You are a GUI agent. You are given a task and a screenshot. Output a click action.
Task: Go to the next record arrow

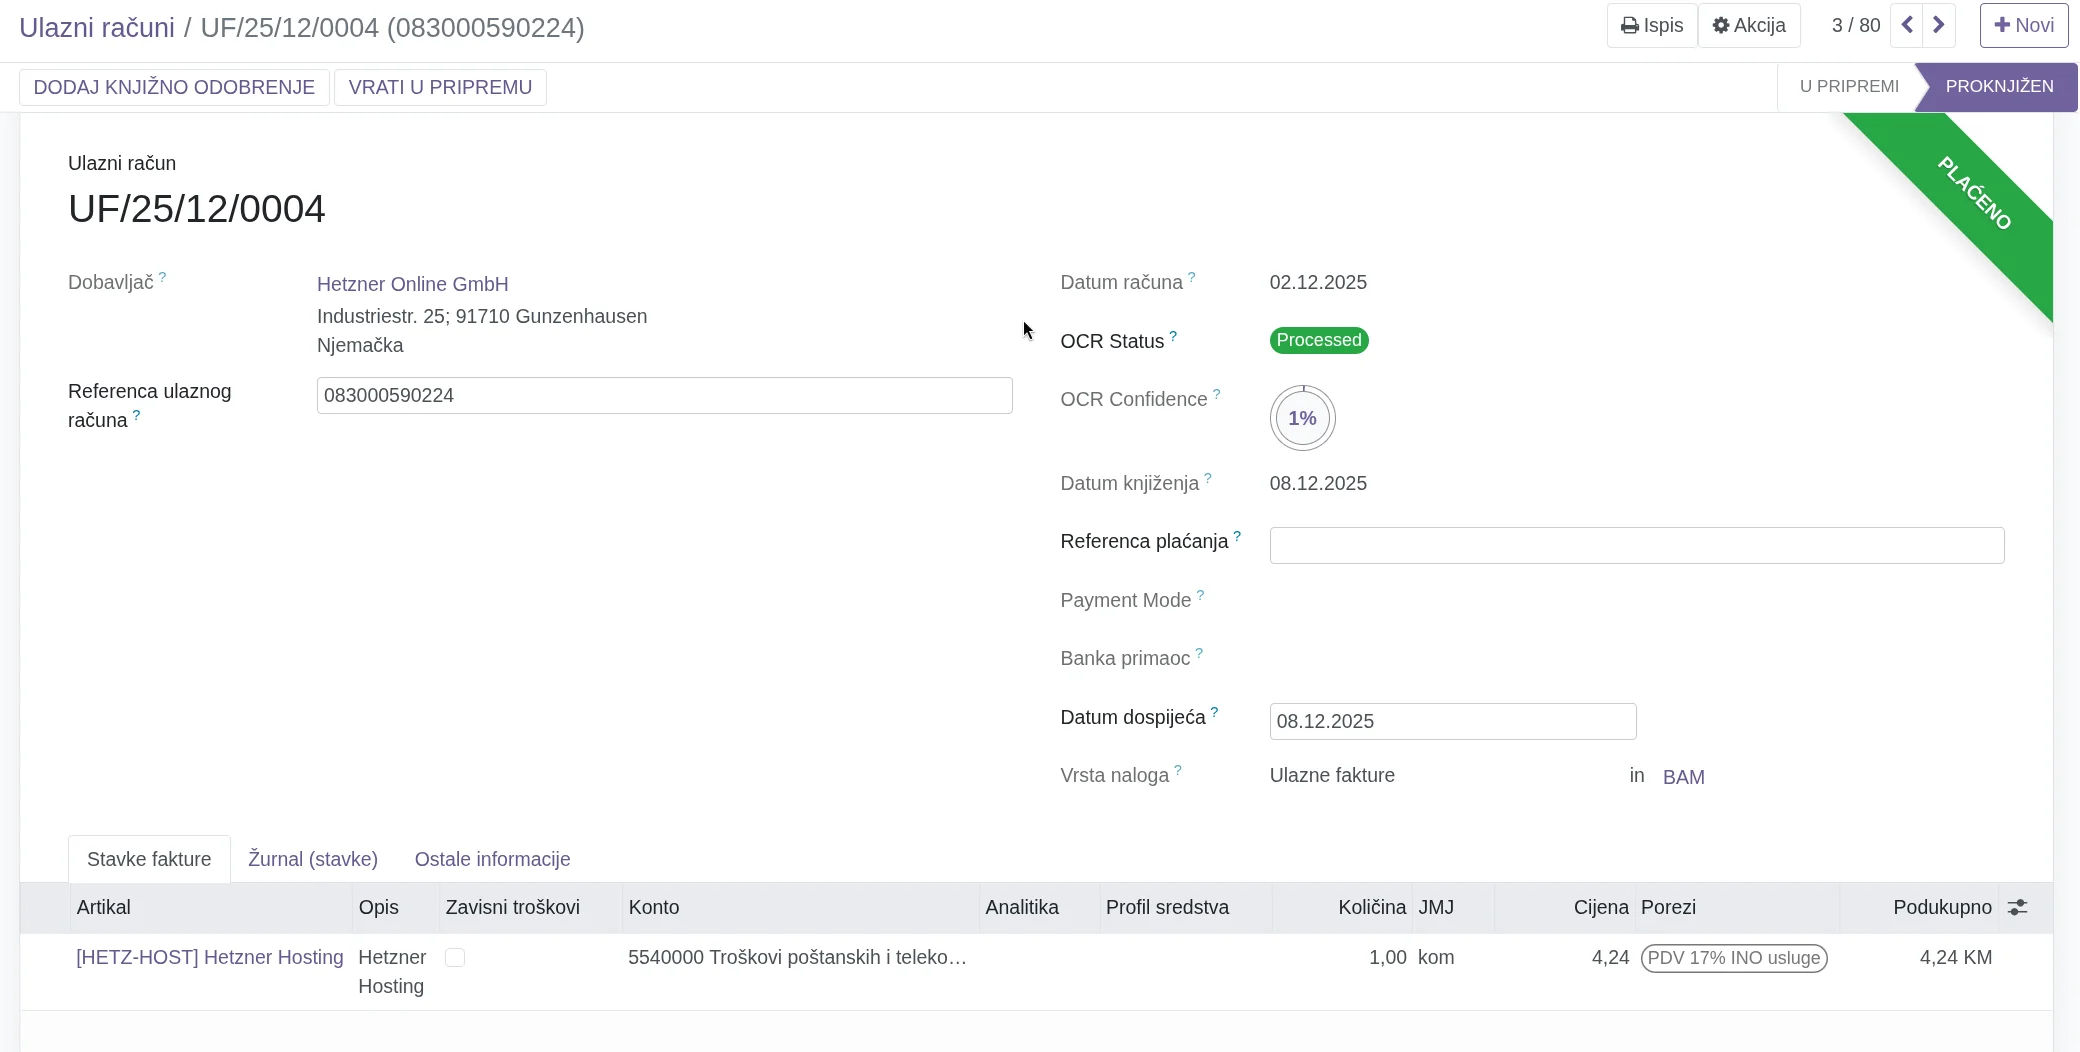point(1939,25)
